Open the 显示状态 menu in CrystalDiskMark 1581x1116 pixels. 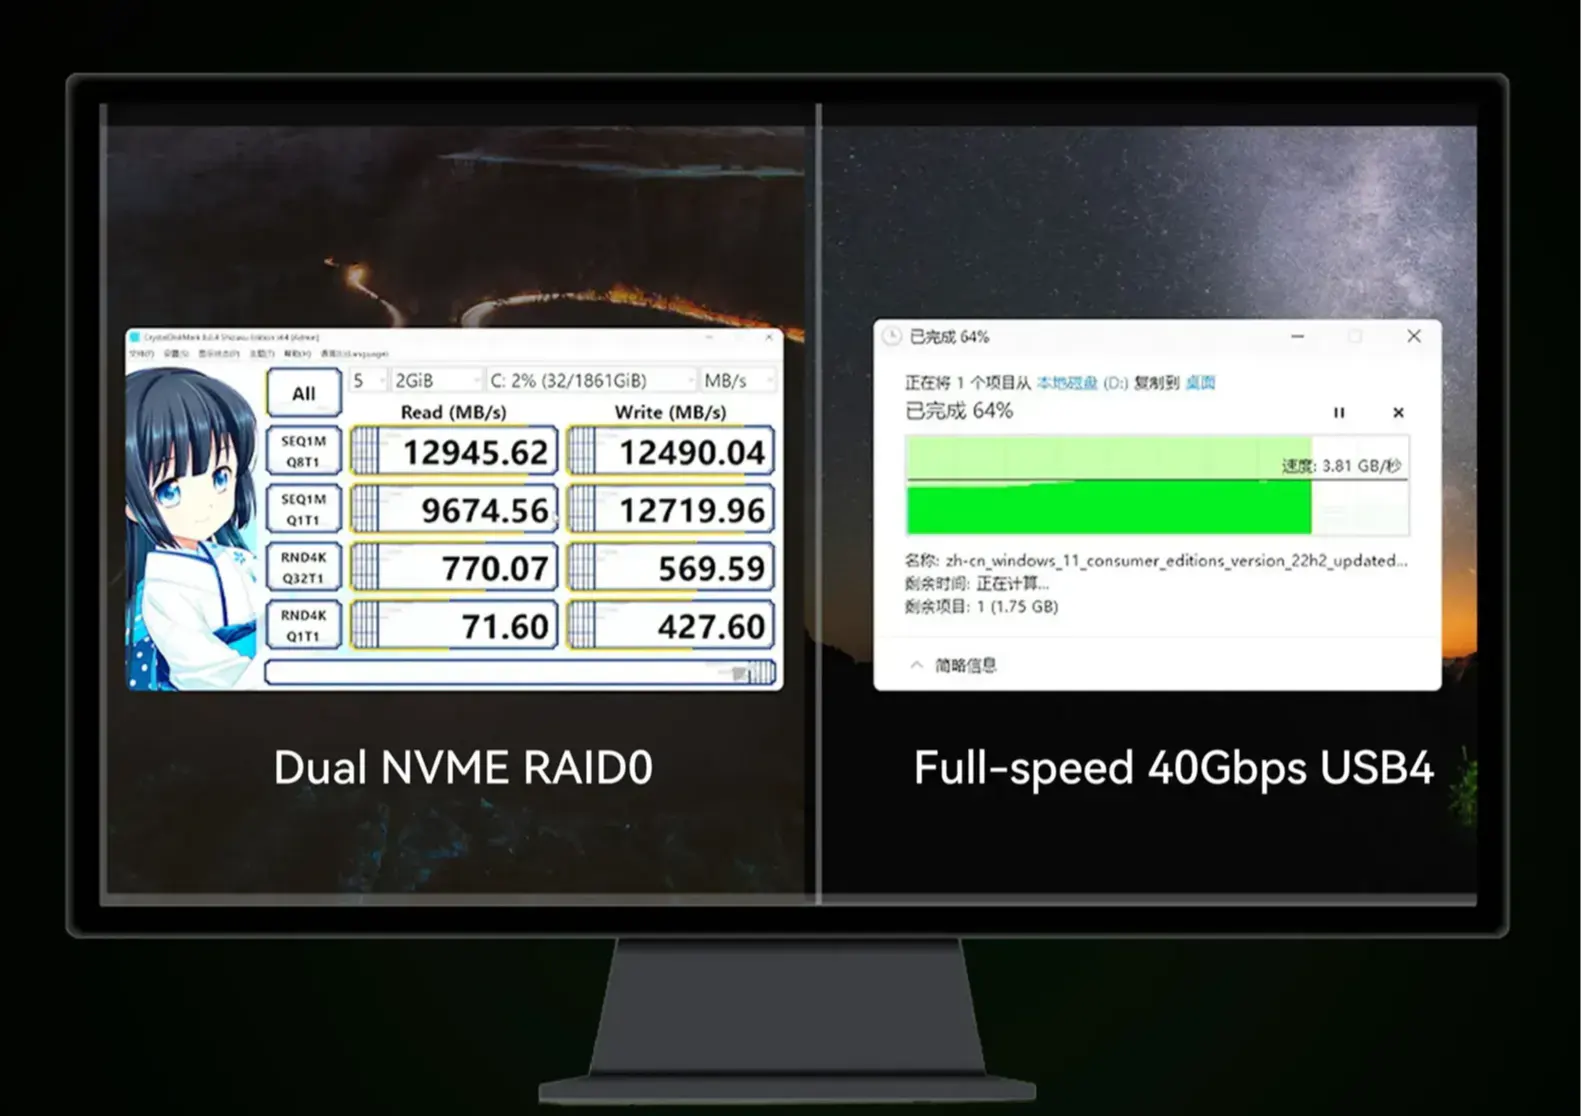(219, 354)
